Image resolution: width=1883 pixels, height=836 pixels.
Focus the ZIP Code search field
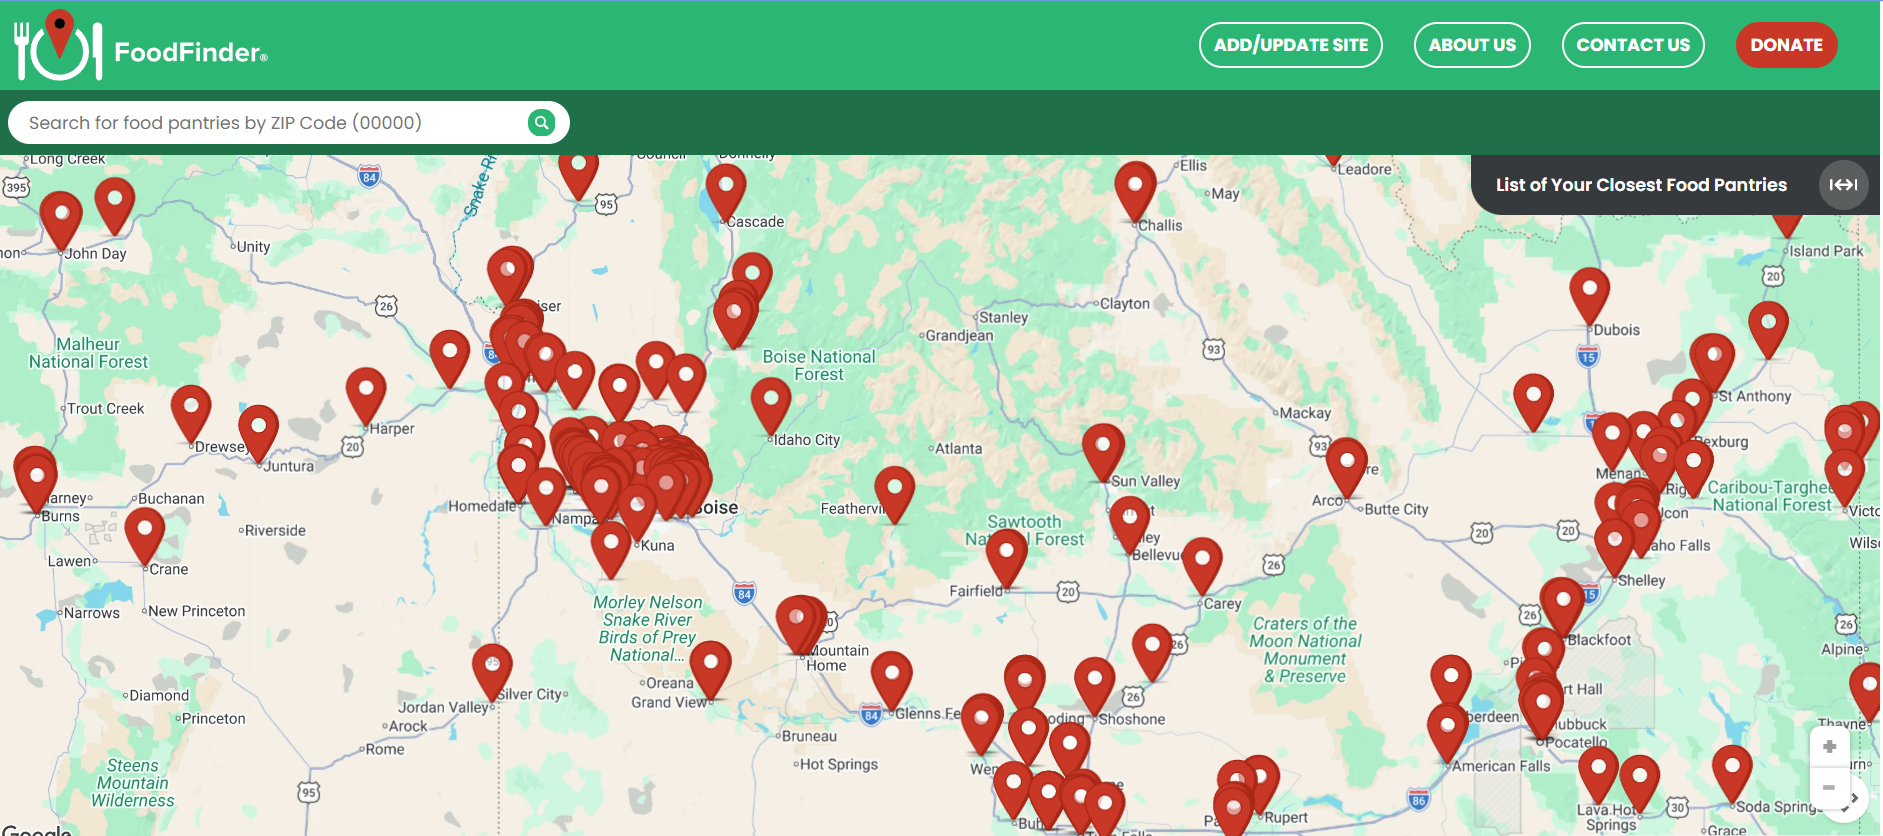[289, 123]
